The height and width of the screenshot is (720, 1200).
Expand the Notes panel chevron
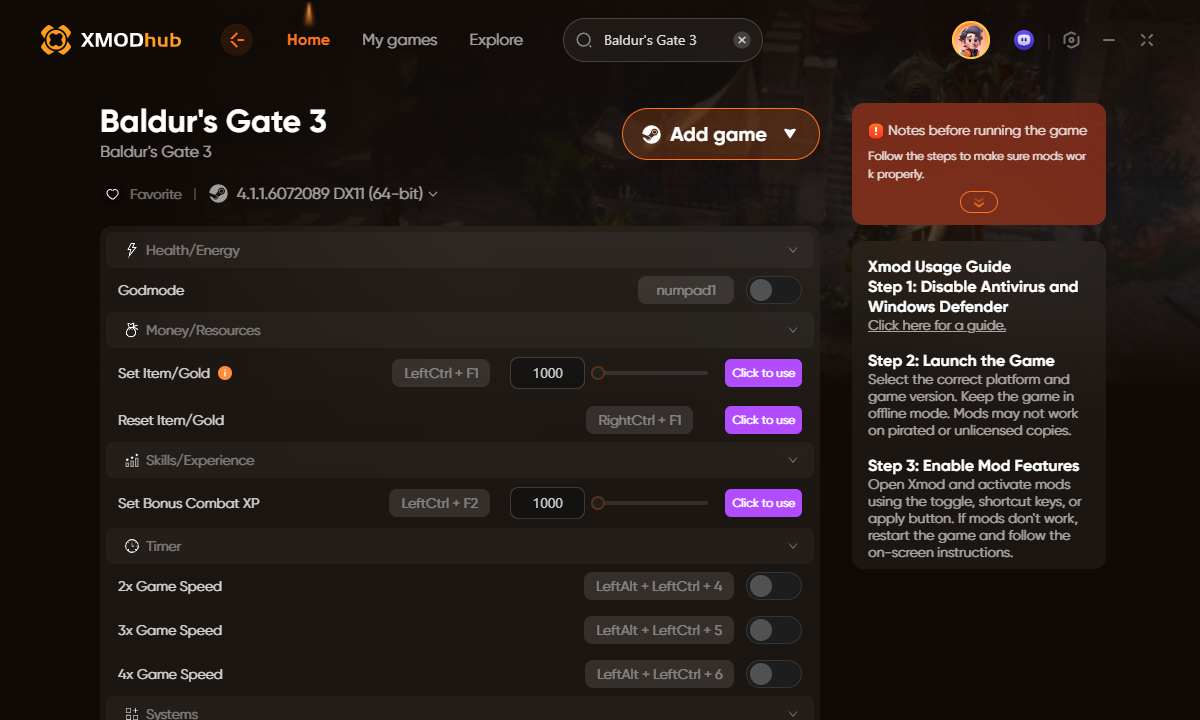pyautogui.click(x=978, y=201)
